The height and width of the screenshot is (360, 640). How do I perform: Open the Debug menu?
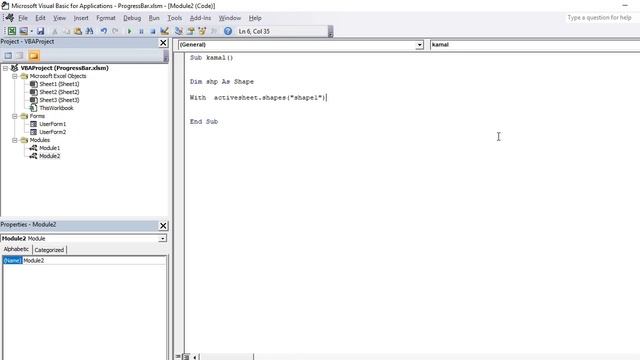tap(132, 18)
